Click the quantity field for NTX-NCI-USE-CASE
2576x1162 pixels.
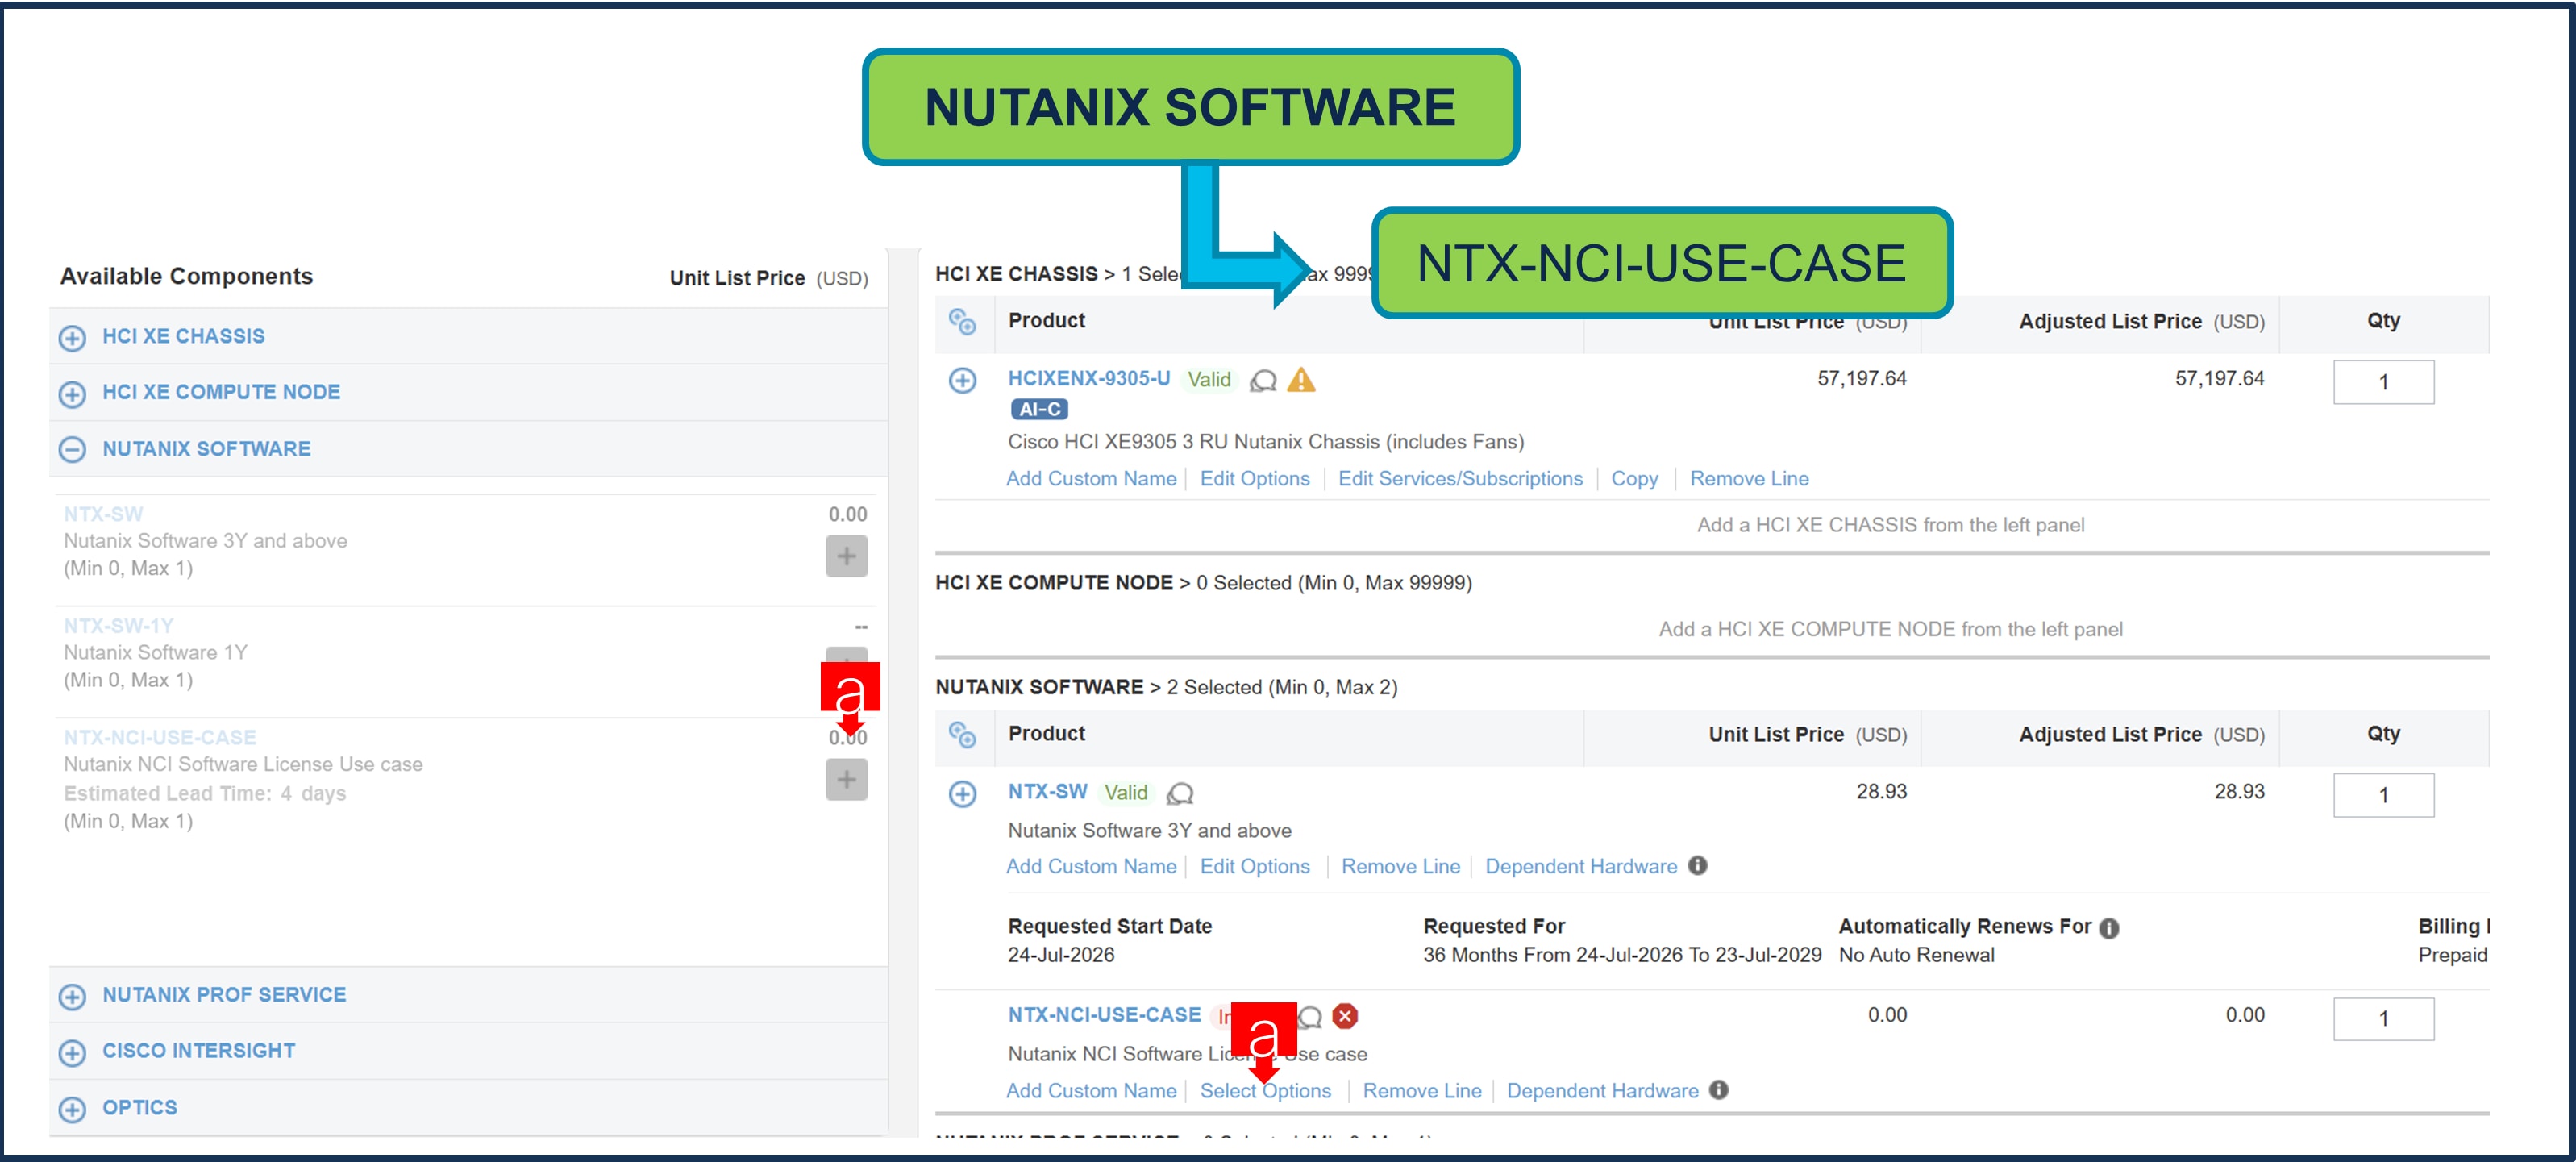tap(2383, 1018)
